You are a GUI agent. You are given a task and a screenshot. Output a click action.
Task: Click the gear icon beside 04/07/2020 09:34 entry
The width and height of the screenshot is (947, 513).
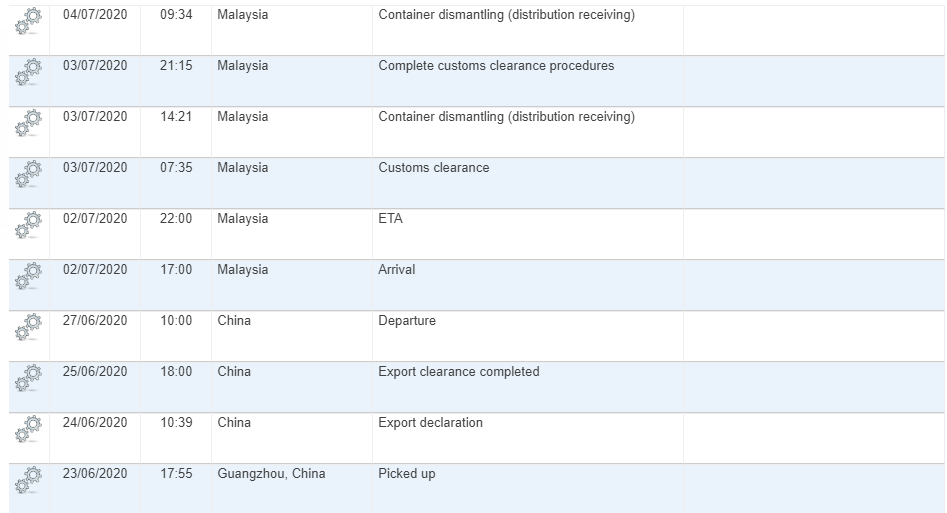tap(28, 21)
